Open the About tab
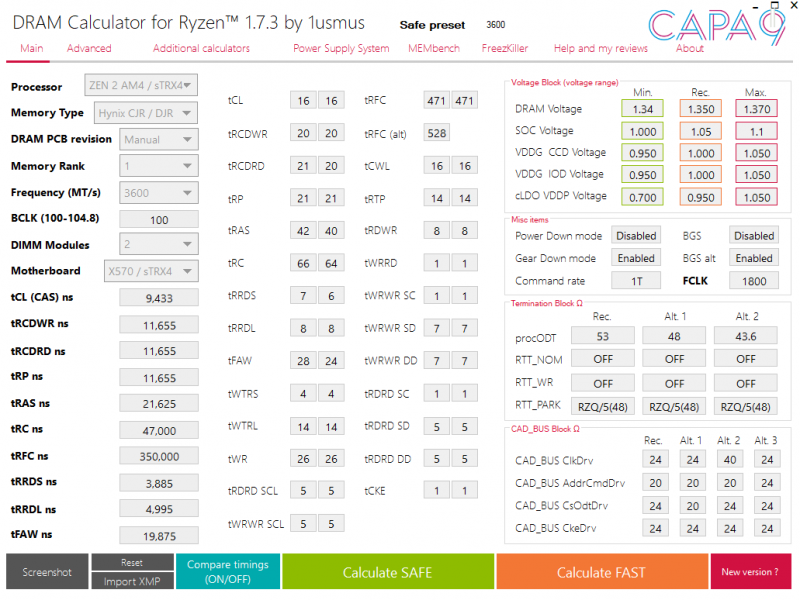 coord(689,48)
